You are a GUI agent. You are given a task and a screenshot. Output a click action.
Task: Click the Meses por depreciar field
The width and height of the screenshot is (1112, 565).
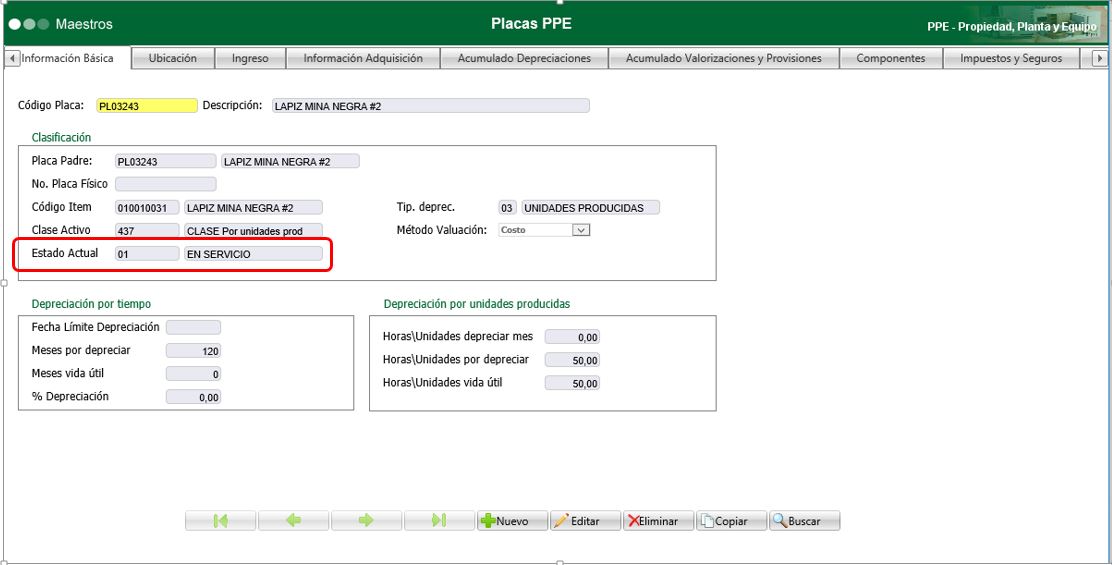click(x=193, y=351)
